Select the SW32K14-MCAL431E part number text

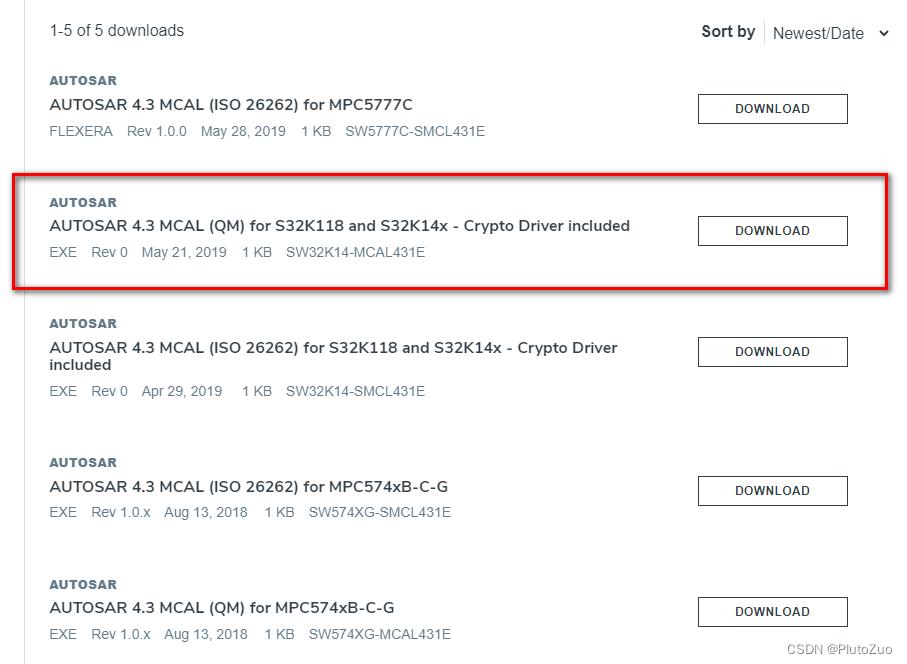pyautogui.click(x=355, y=252)
